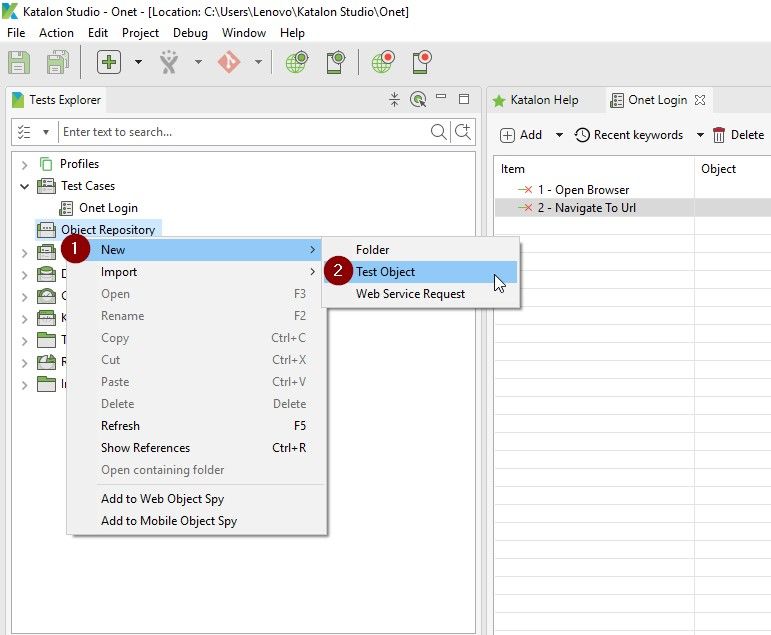
Task: Click the green plus New item icon
Action: coord(109,62)
